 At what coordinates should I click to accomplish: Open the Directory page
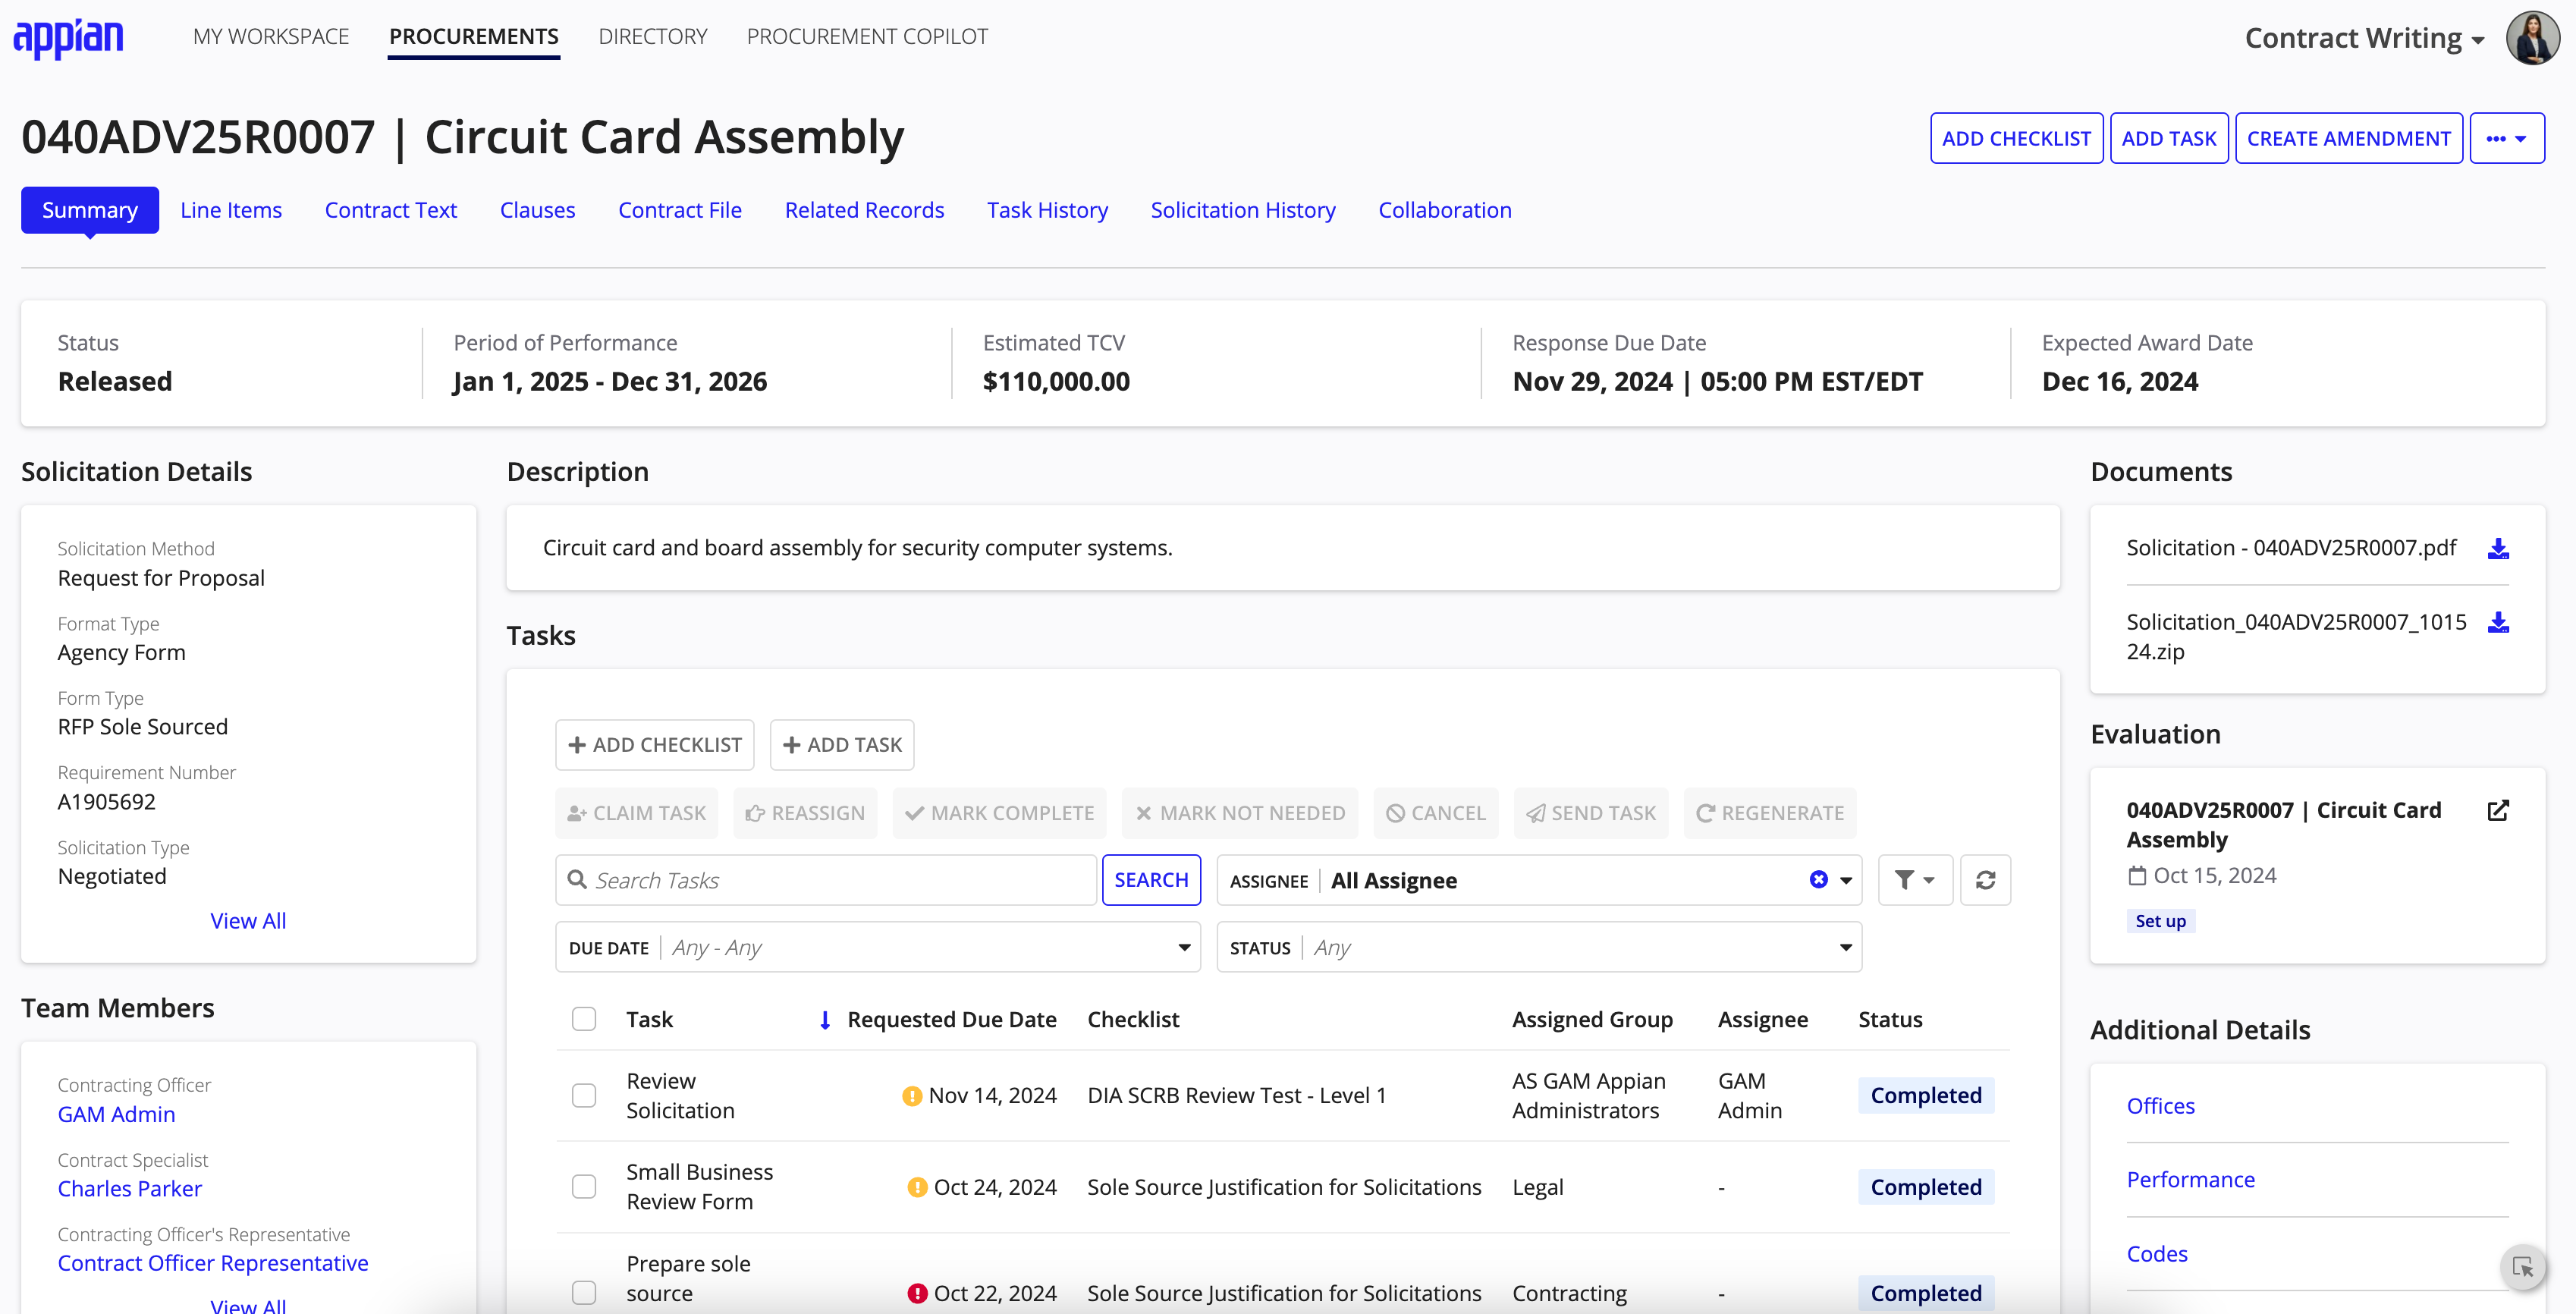(652, 37)
